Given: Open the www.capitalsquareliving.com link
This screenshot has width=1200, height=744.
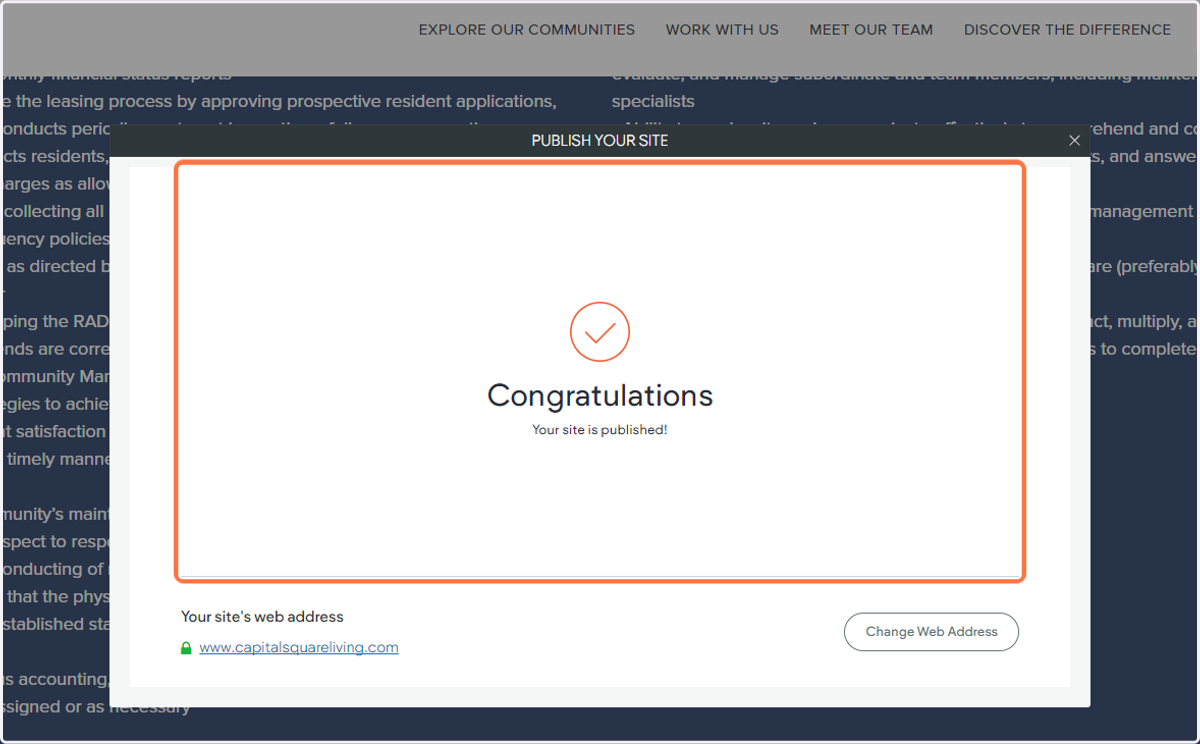Looking at the screenshot, I should 299,648.
